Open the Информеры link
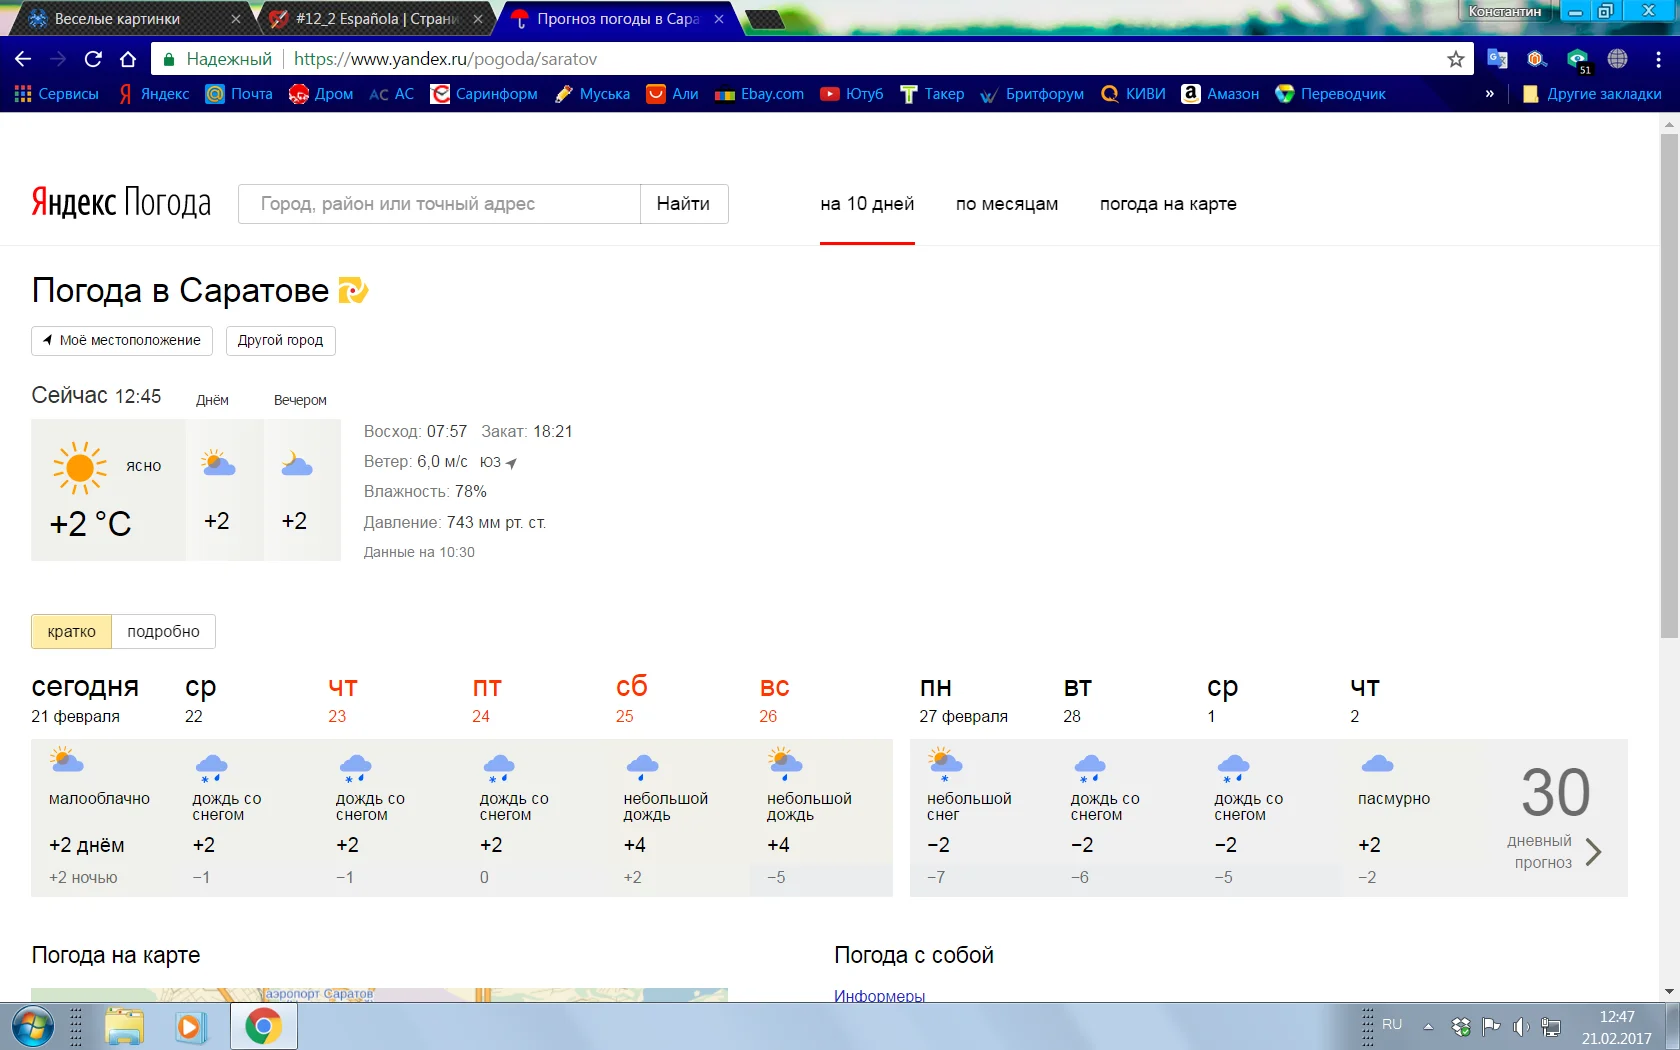Screen dimensions: 1680x1050 pos(879,995)
